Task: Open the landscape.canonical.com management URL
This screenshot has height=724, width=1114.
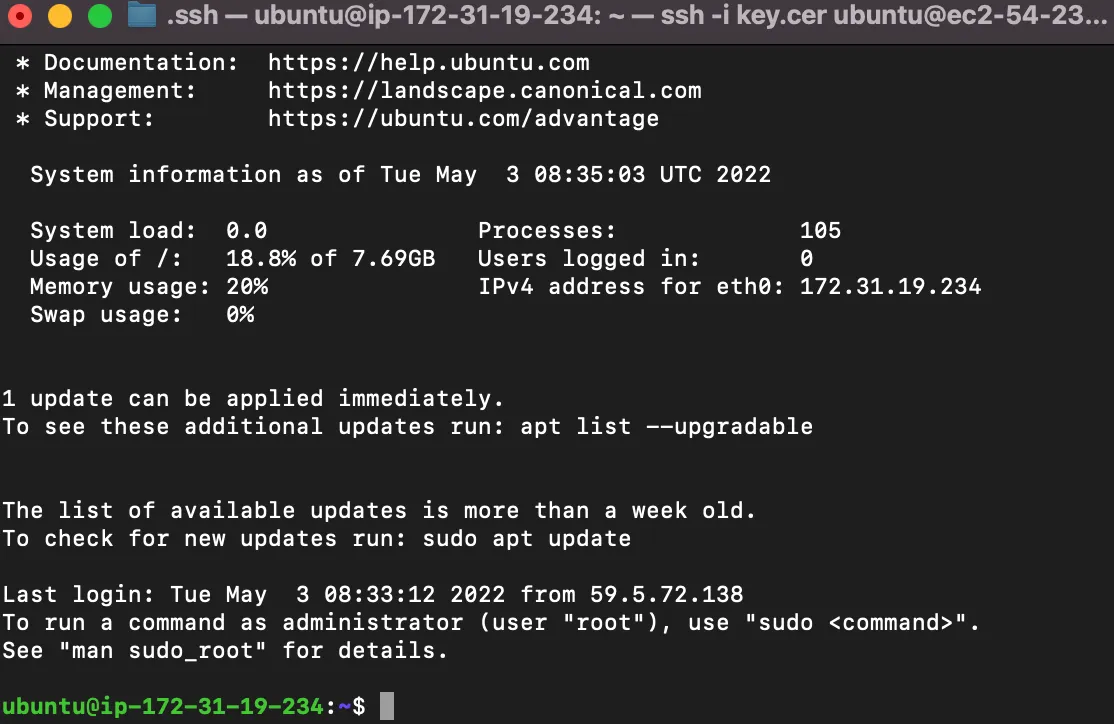Action: (485, 91)
